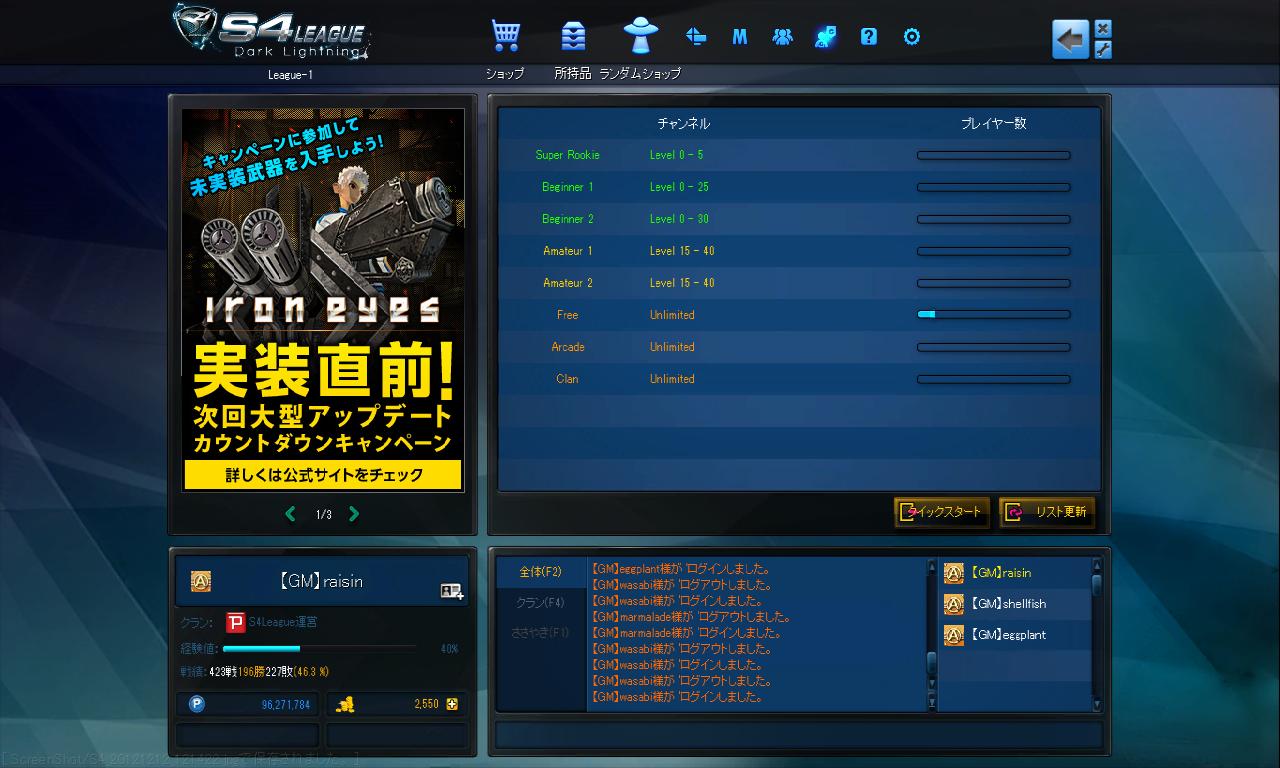The height and width of the screenshot is (768, 1280).
Task: Refresh the channel list with リスト更新
Action: pyautogui.click(x=1047, y=513)
